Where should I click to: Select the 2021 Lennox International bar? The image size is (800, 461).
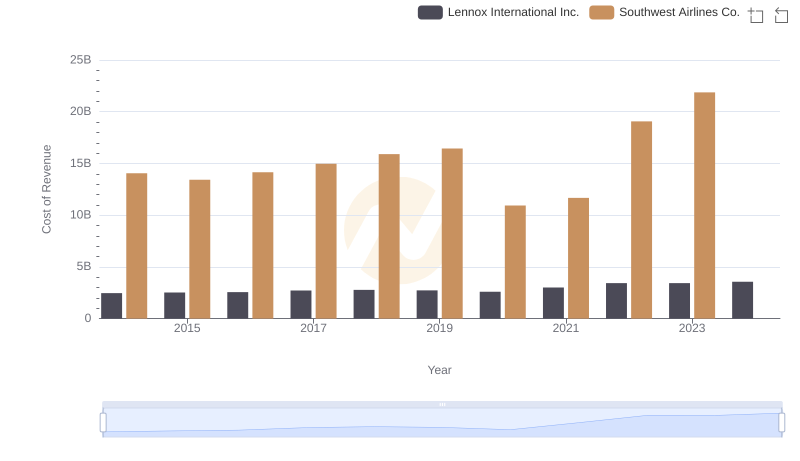[553, 303]
